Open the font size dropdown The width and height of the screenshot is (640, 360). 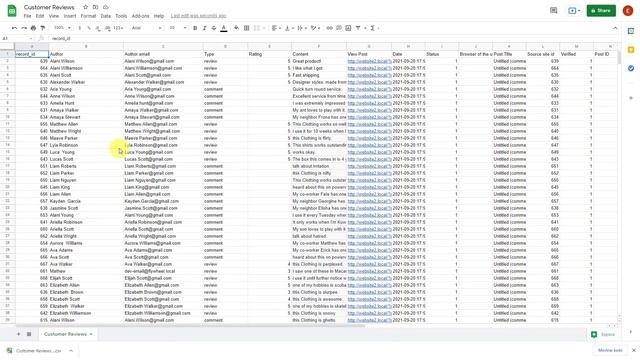coord(178,28)
